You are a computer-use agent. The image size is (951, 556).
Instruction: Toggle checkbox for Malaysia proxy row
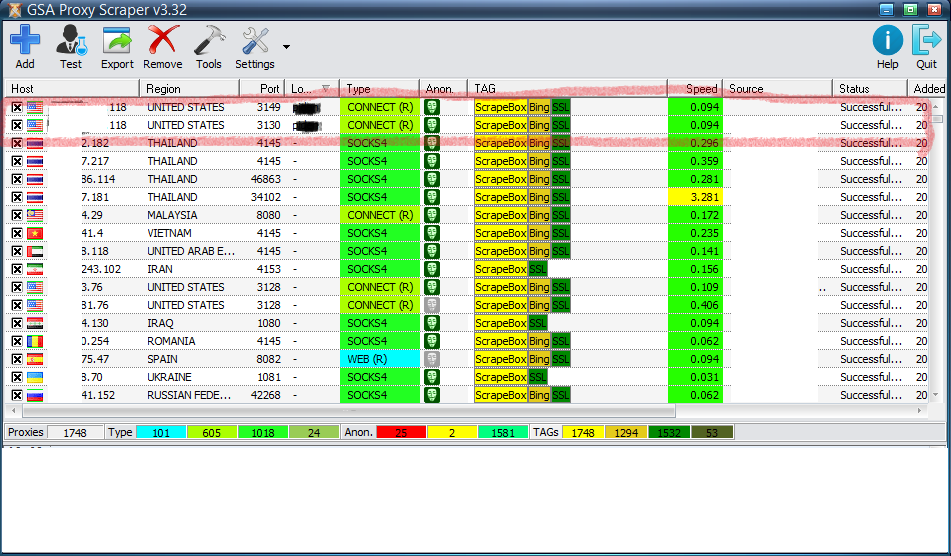pos(17,215)
